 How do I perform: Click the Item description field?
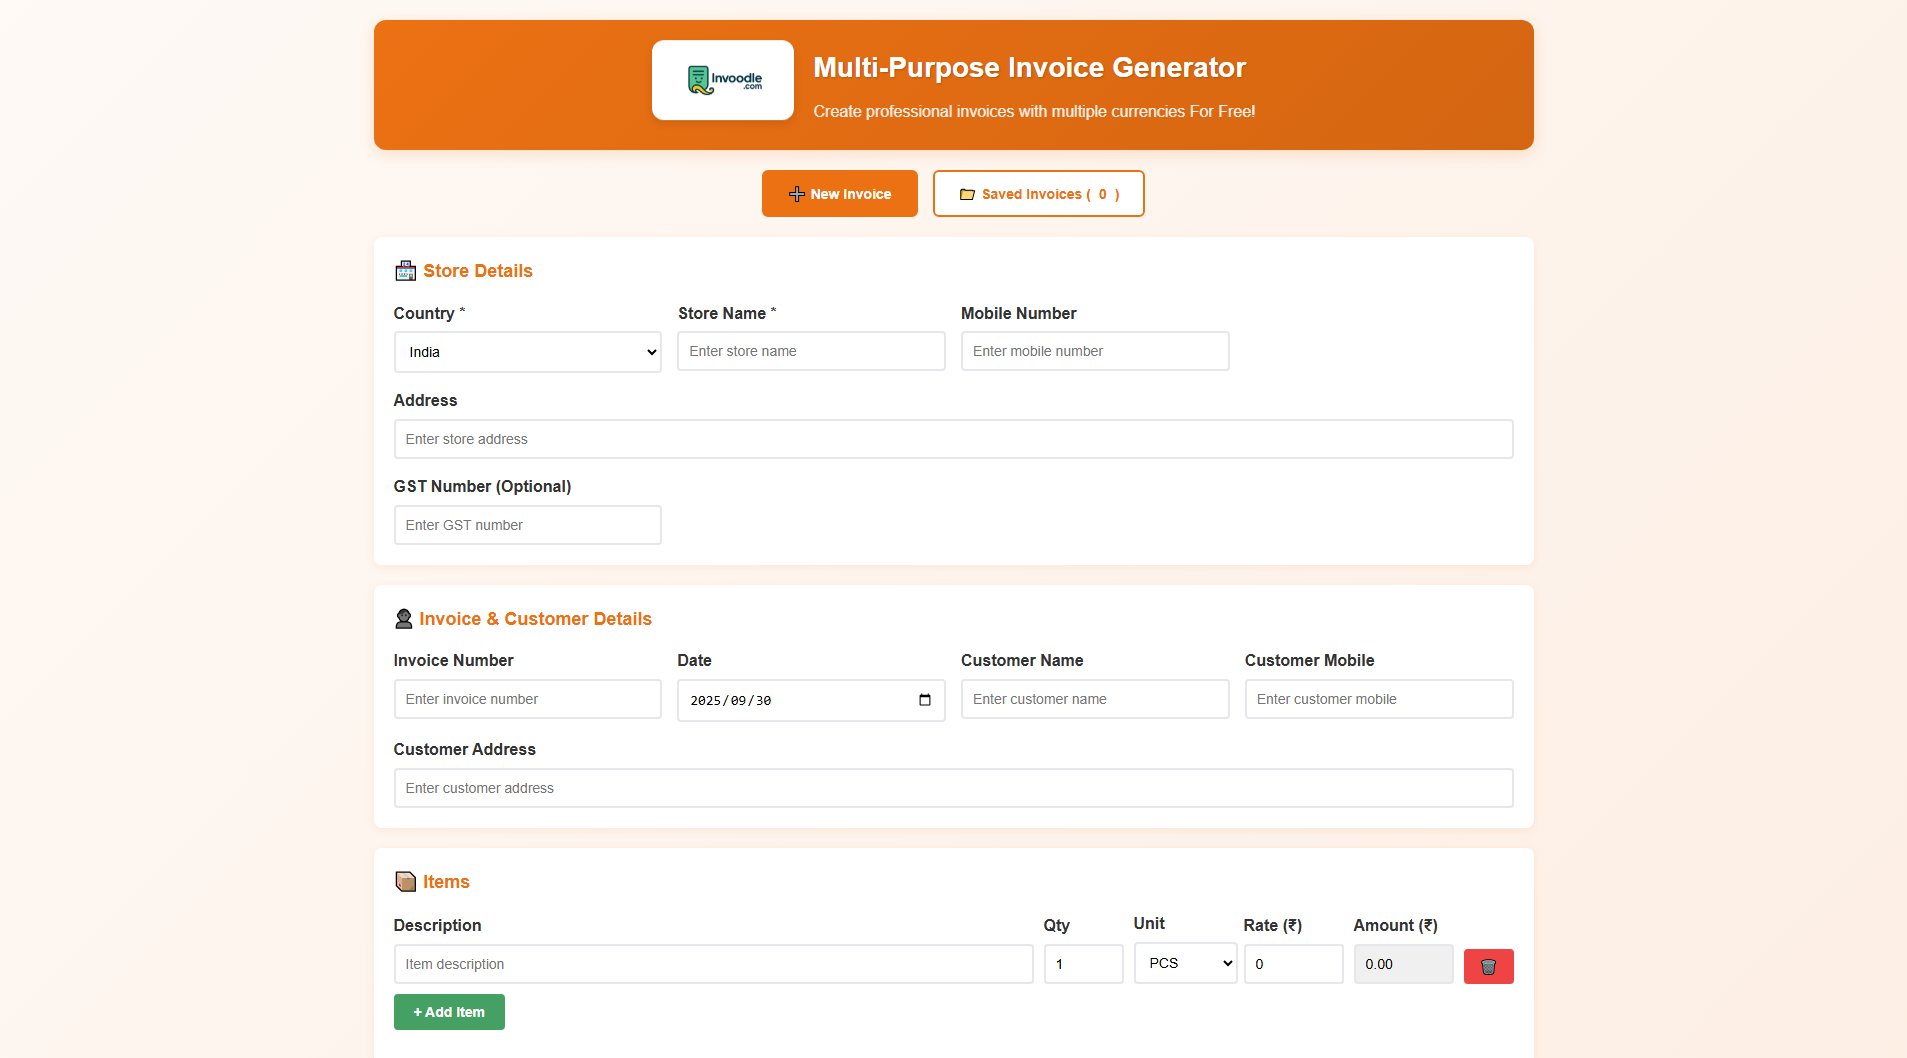pos(712,964)
